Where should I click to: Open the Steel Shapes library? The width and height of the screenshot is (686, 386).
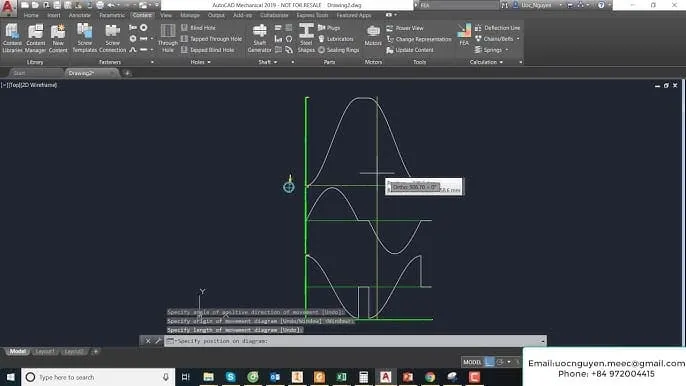306,39
